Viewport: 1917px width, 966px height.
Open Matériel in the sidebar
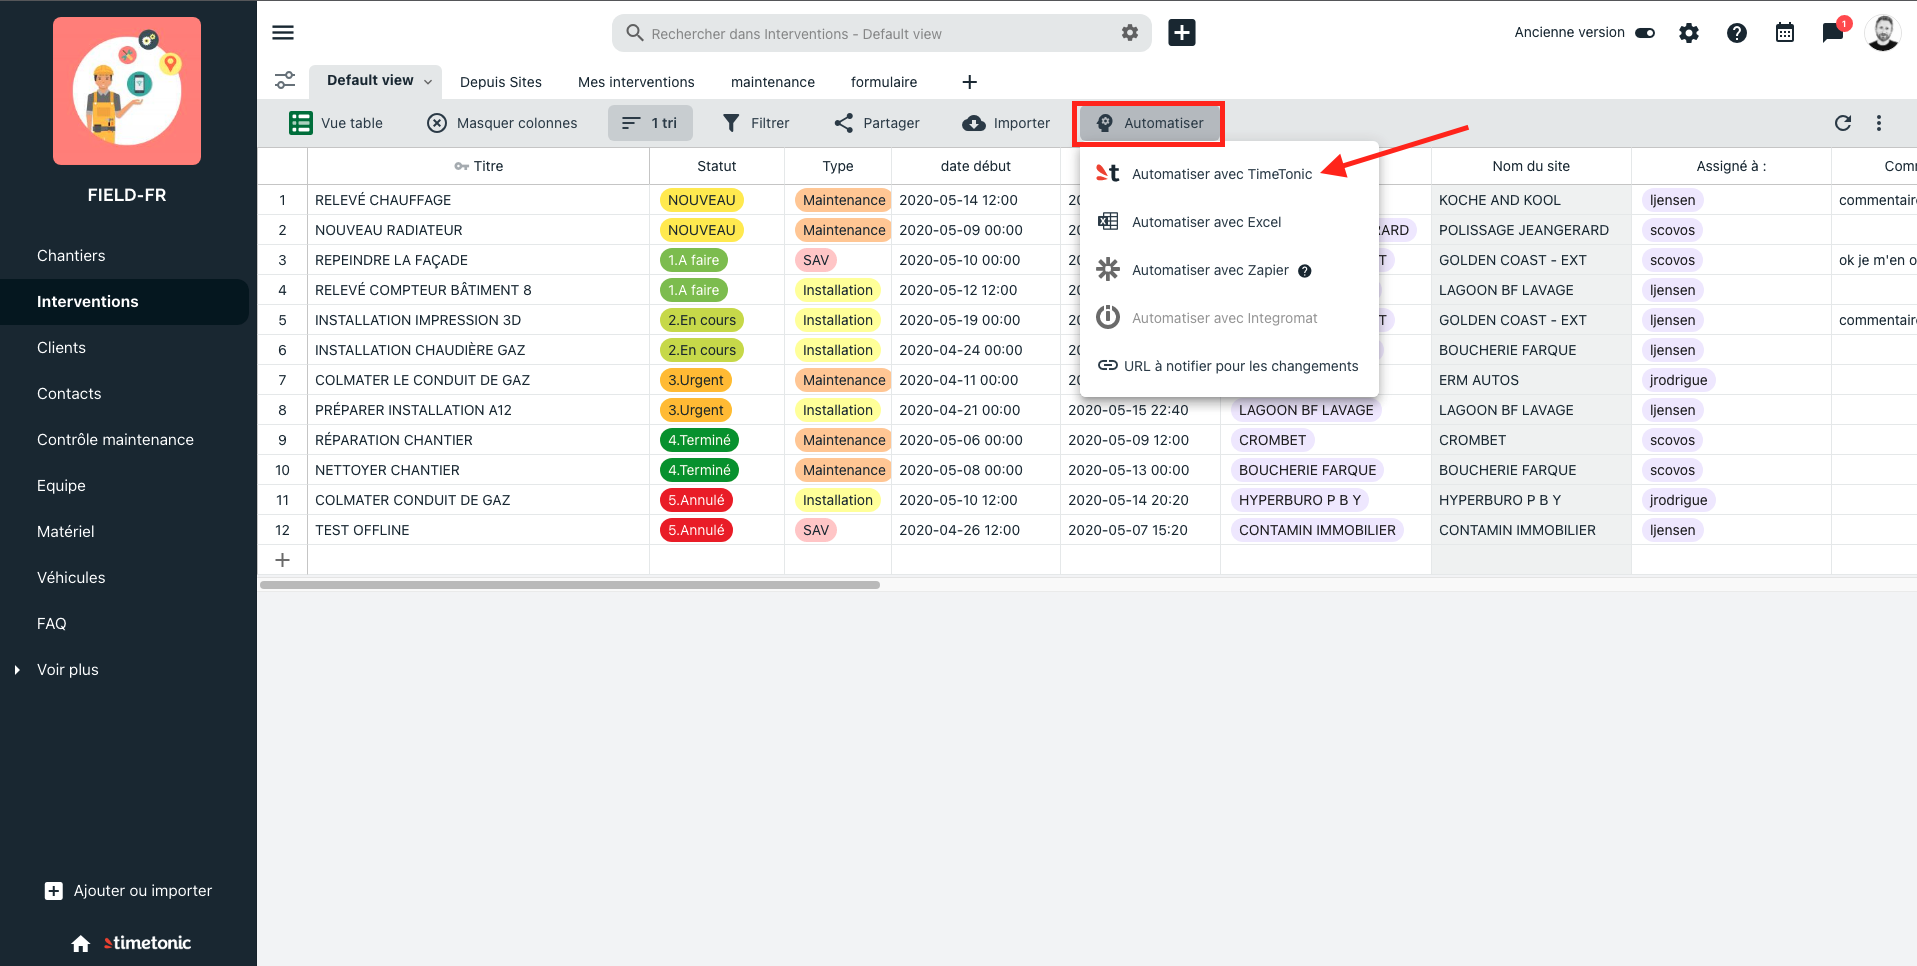point(66,532)
